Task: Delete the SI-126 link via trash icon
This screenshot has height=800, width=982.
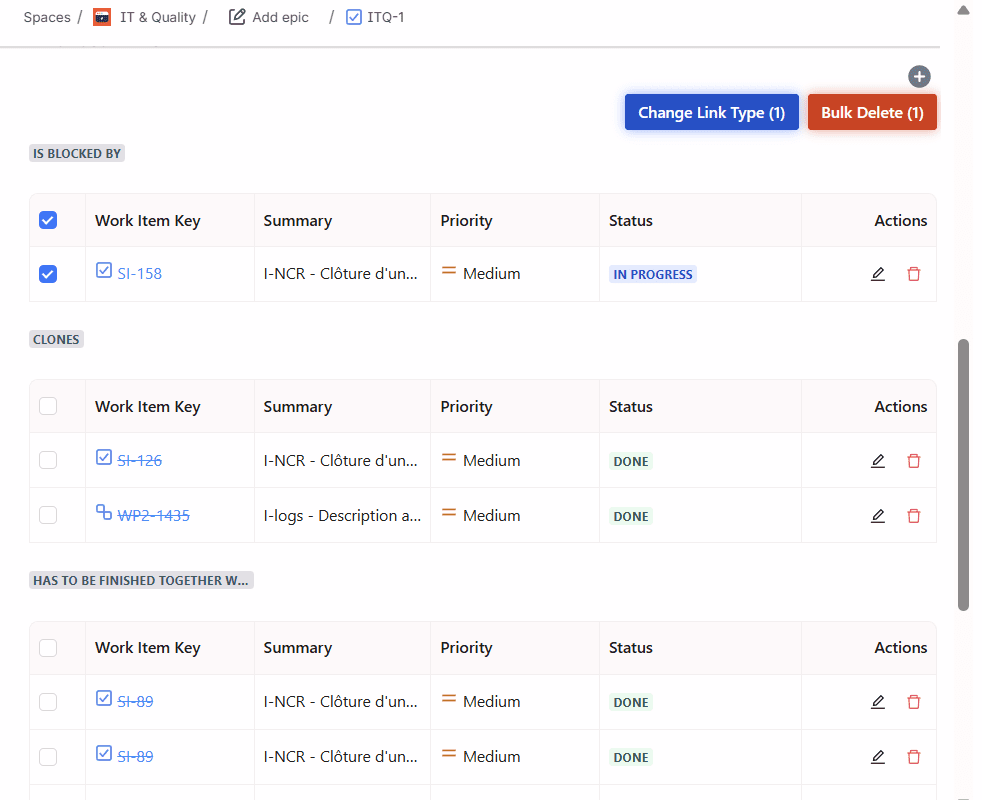Action: [913, 461]
